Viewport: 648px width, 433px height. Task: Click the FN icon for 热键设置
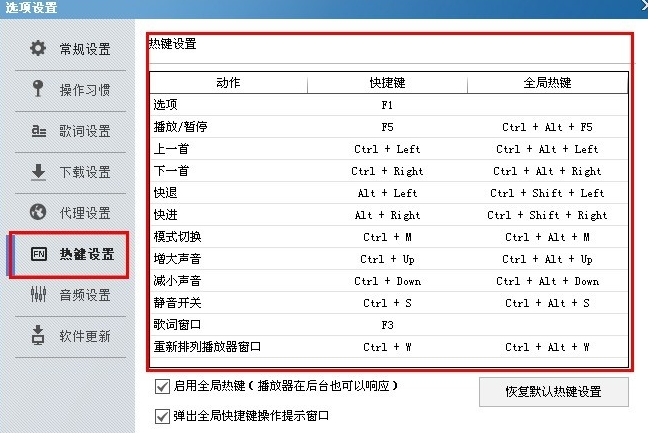pyautogui.click(x=39, y=254)
